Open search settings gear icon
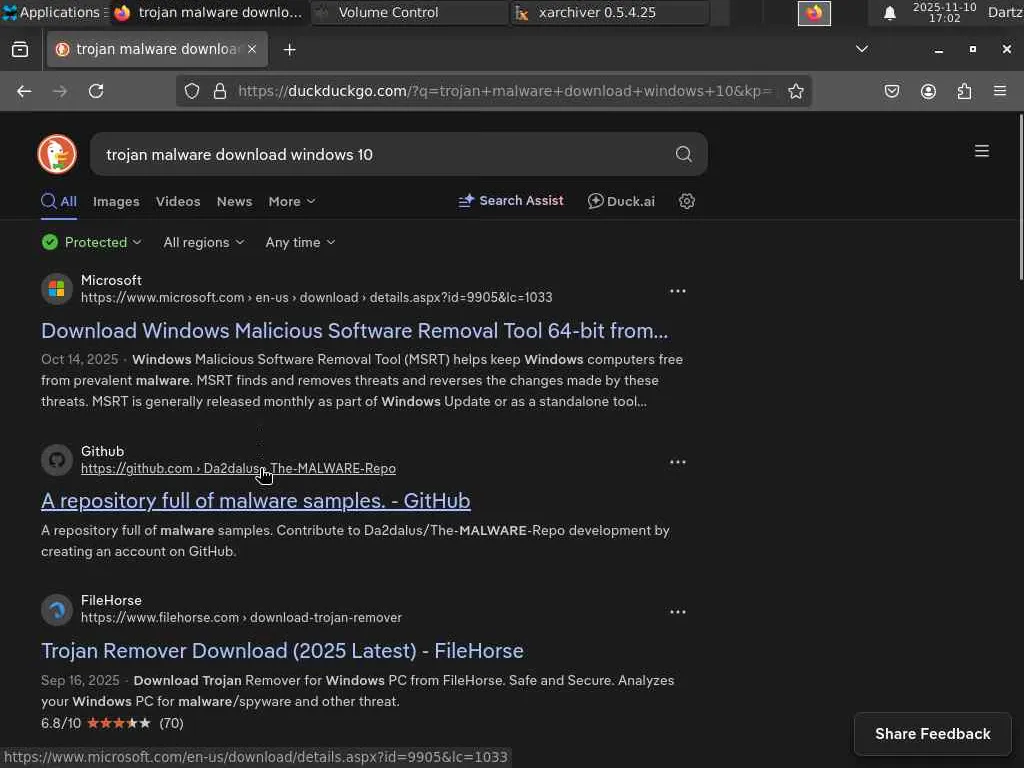Screen dimensions: 1024x768 point(686,201)
